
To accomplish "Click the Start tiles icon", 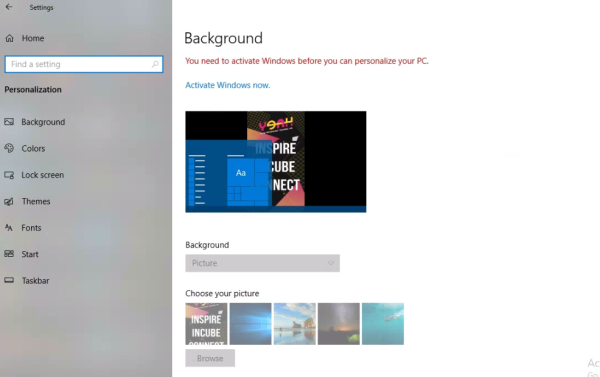I will 9,254.
